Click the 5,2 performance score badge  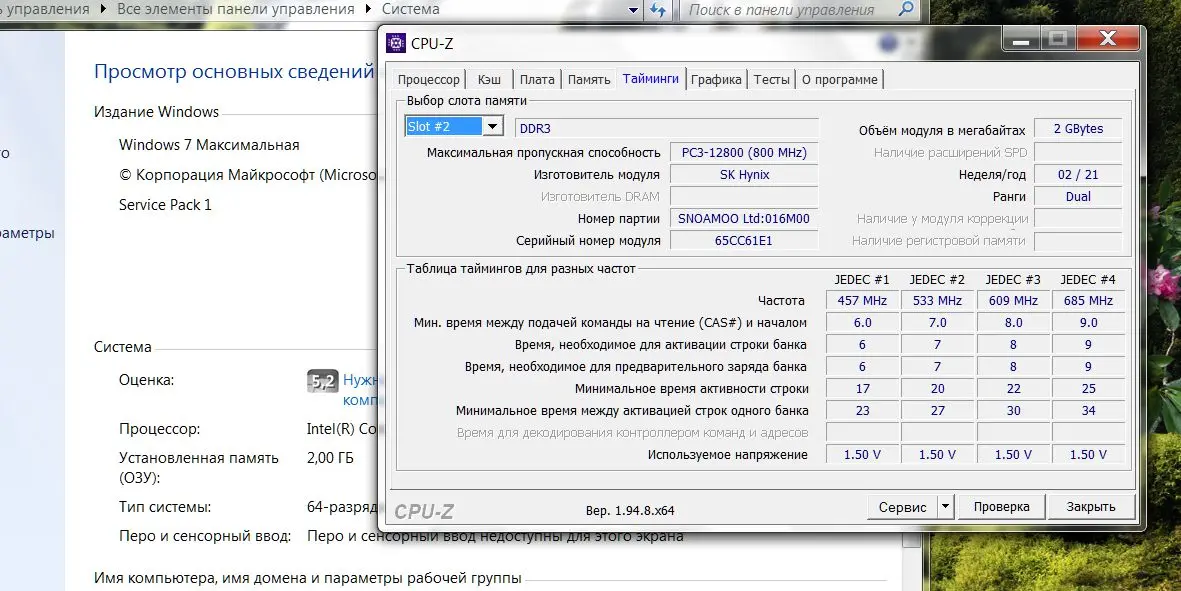[322, 381]
